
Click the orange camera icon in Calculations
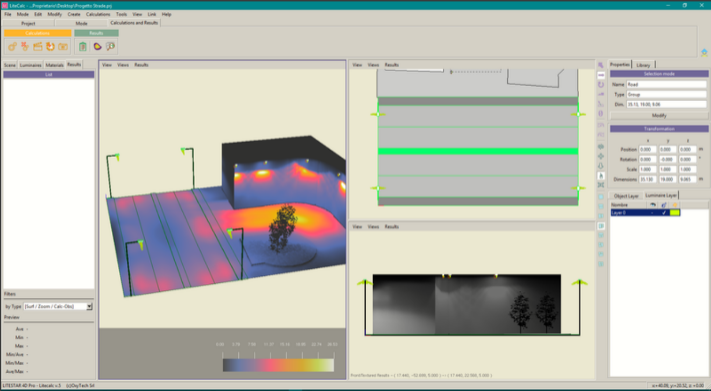(x=63, y=46)
